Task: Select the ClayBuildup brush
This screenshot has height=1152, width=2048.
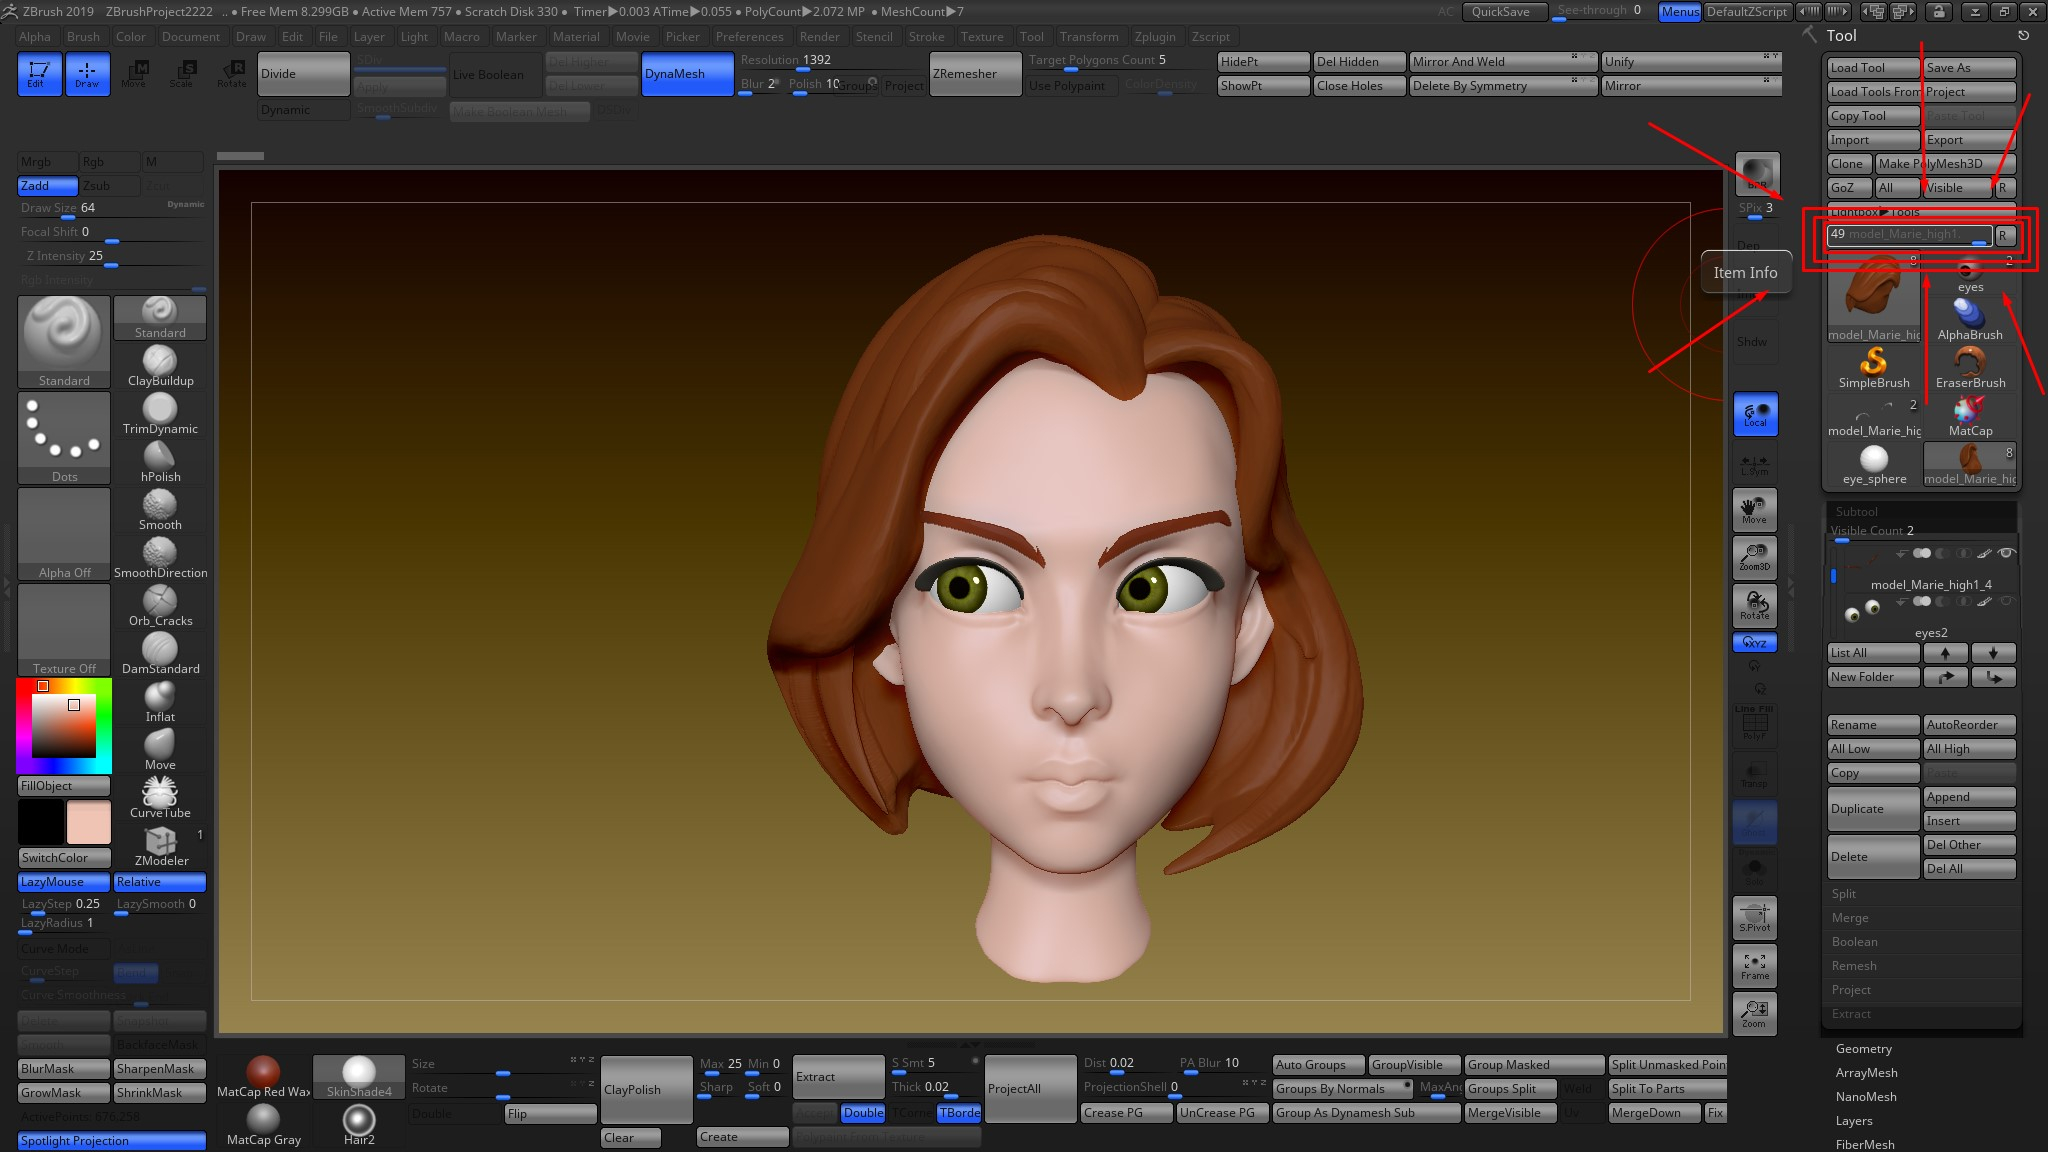Action: click(159, 363)
